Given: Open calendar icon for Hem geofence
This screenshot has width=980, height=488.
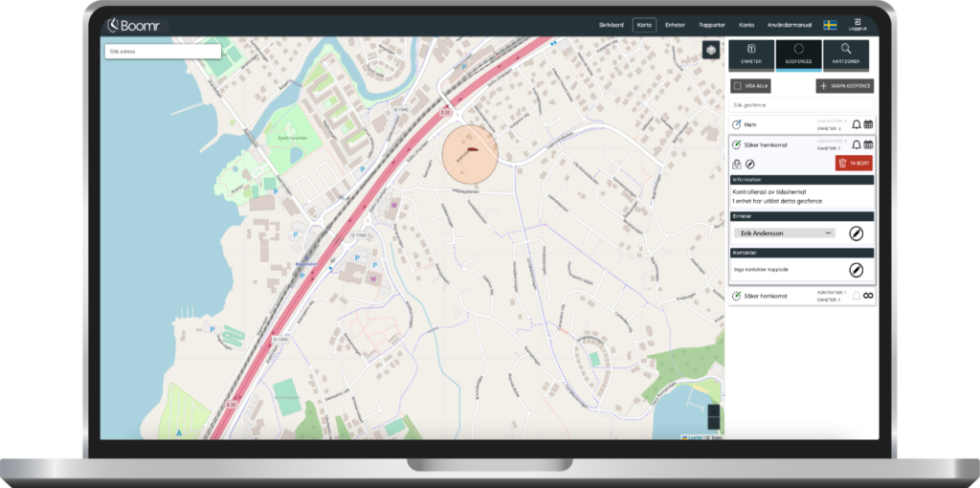Looking at the screenshot, I should [868, 124].
